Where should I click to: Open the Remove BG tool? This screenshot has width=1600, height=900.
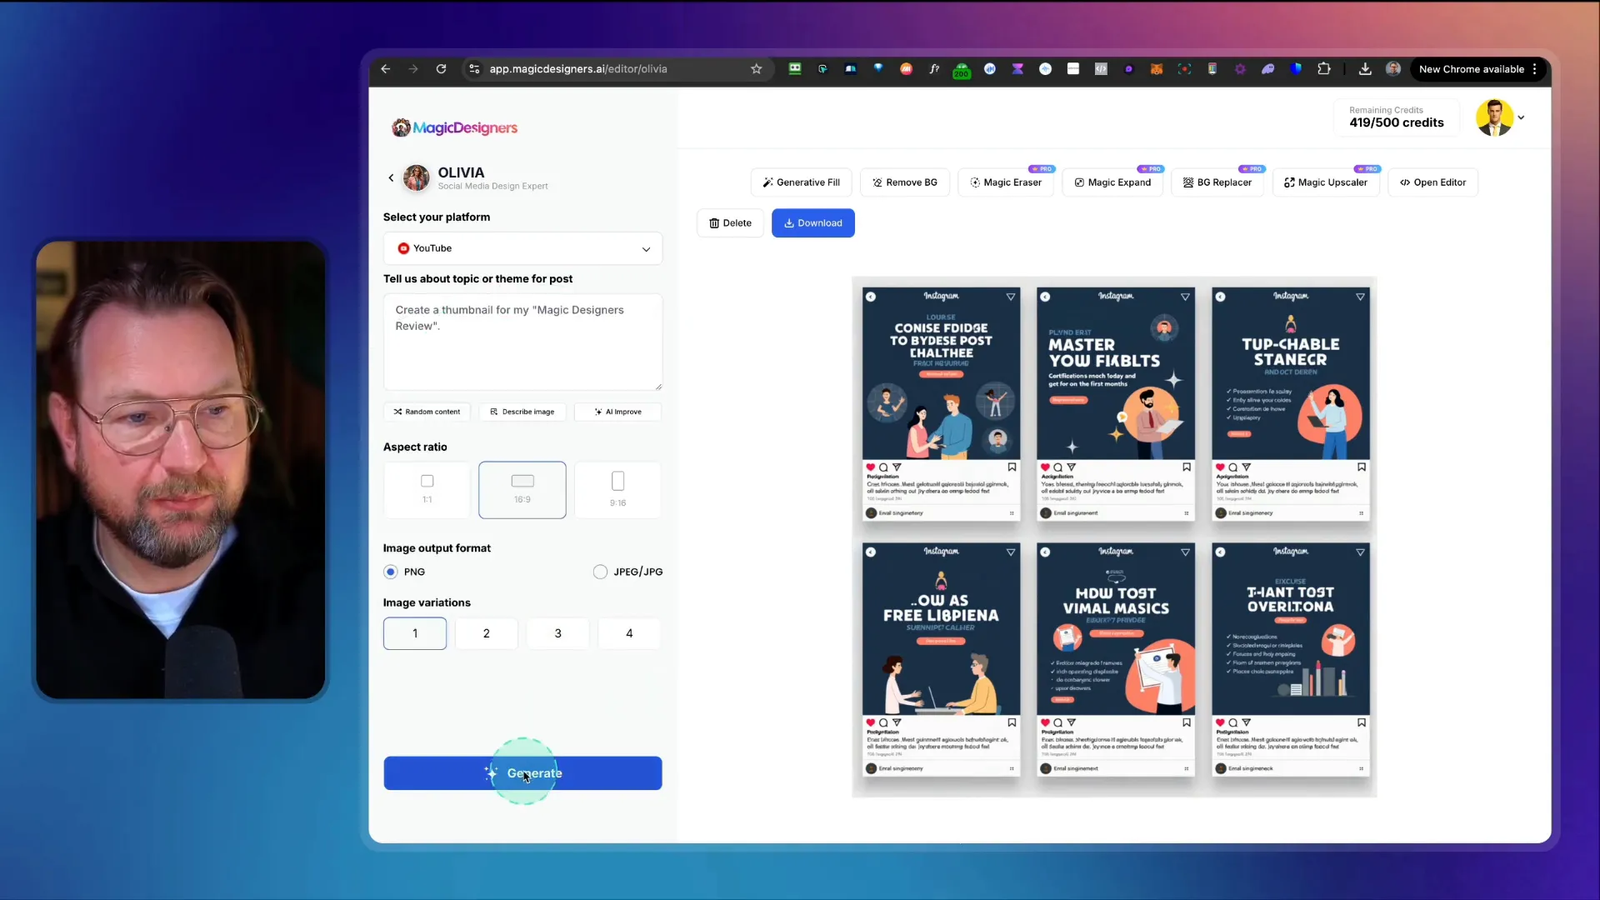tap(905, 182)
